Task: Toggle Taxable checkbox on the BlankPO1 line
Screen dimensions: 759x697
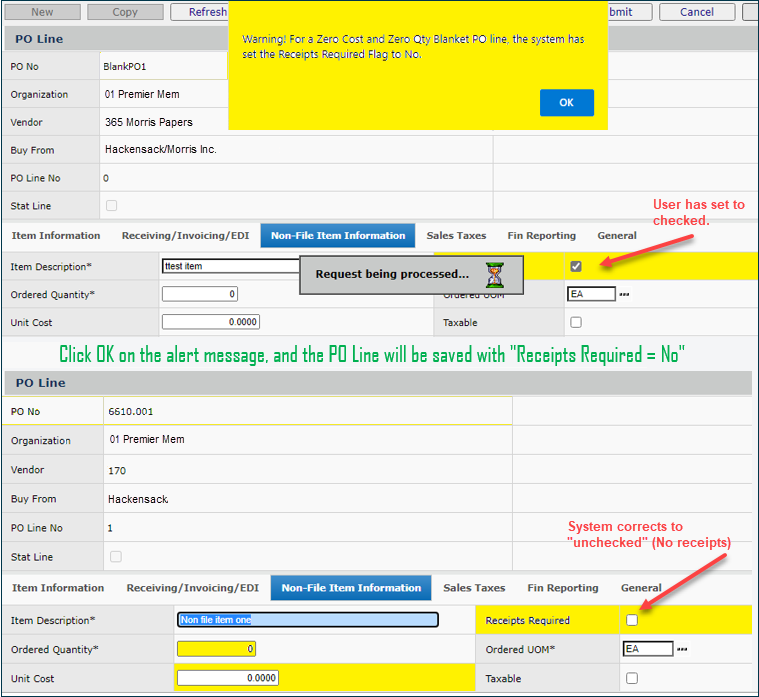Action: [576, 323]
